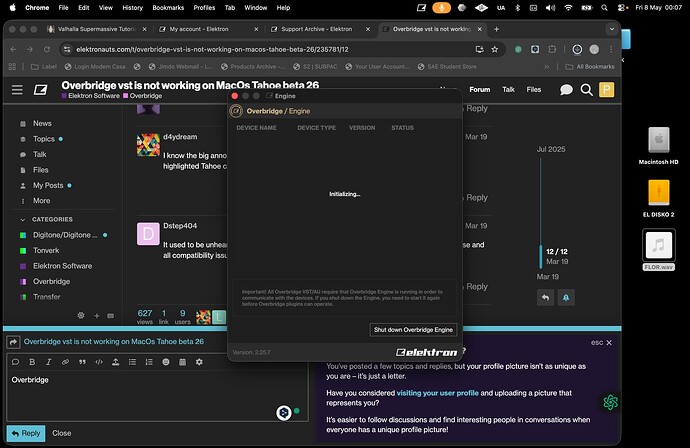
Task: Click the sidebar plus icon
Action: [x=97, y=316]
